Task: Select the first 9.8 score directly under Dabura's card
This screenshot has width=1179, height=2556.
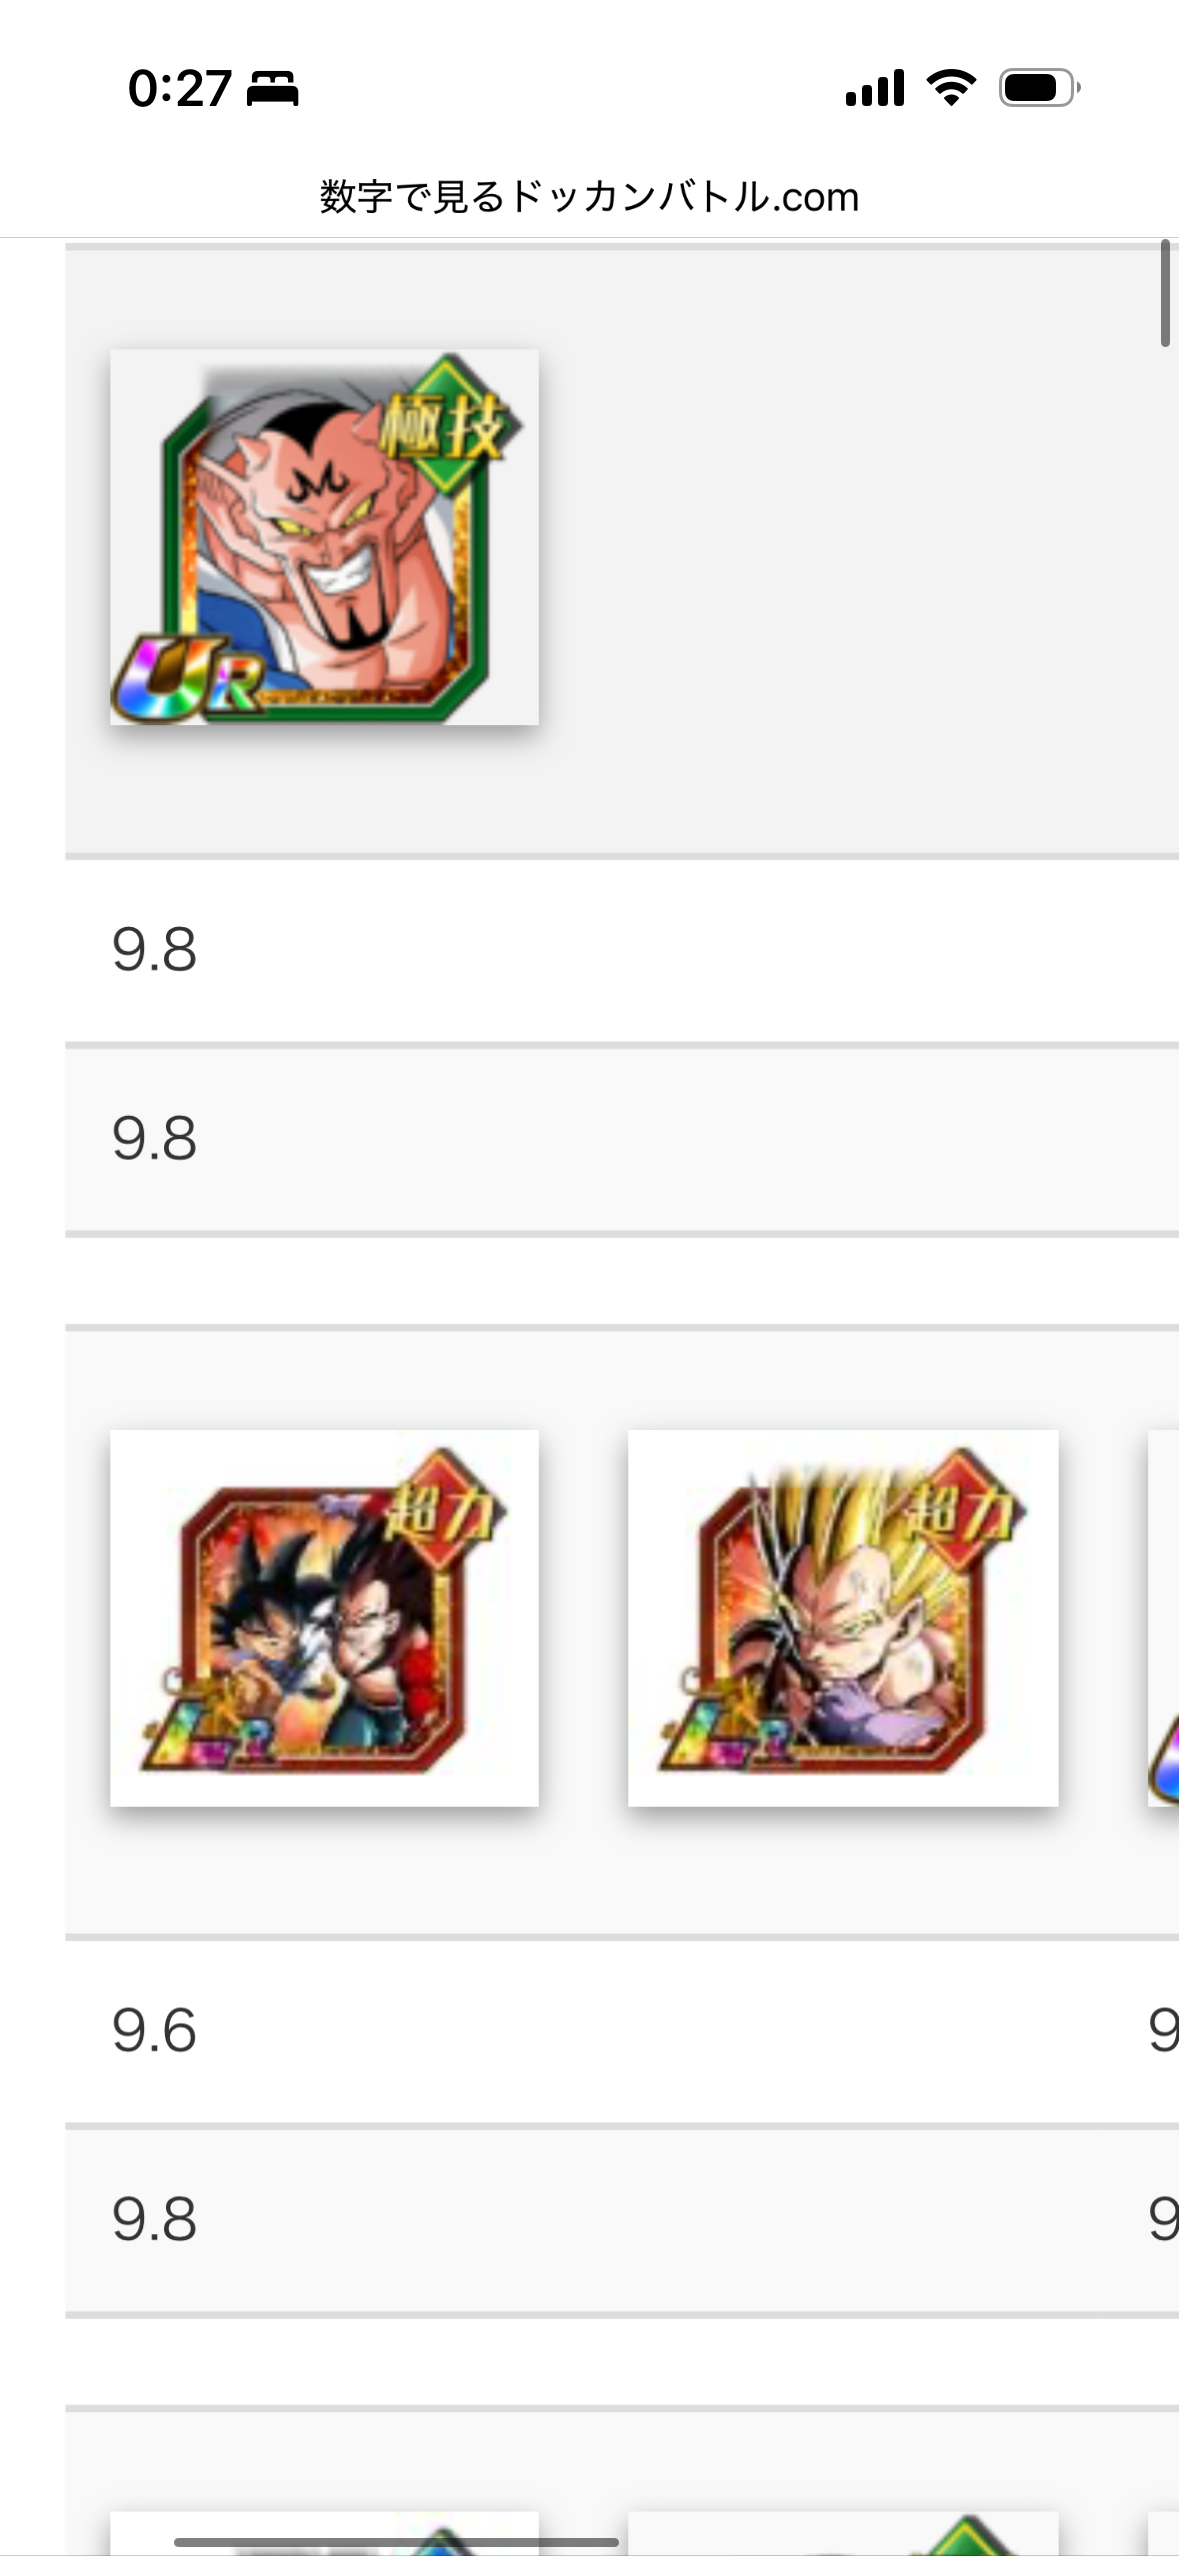Action: pos(154,949)
